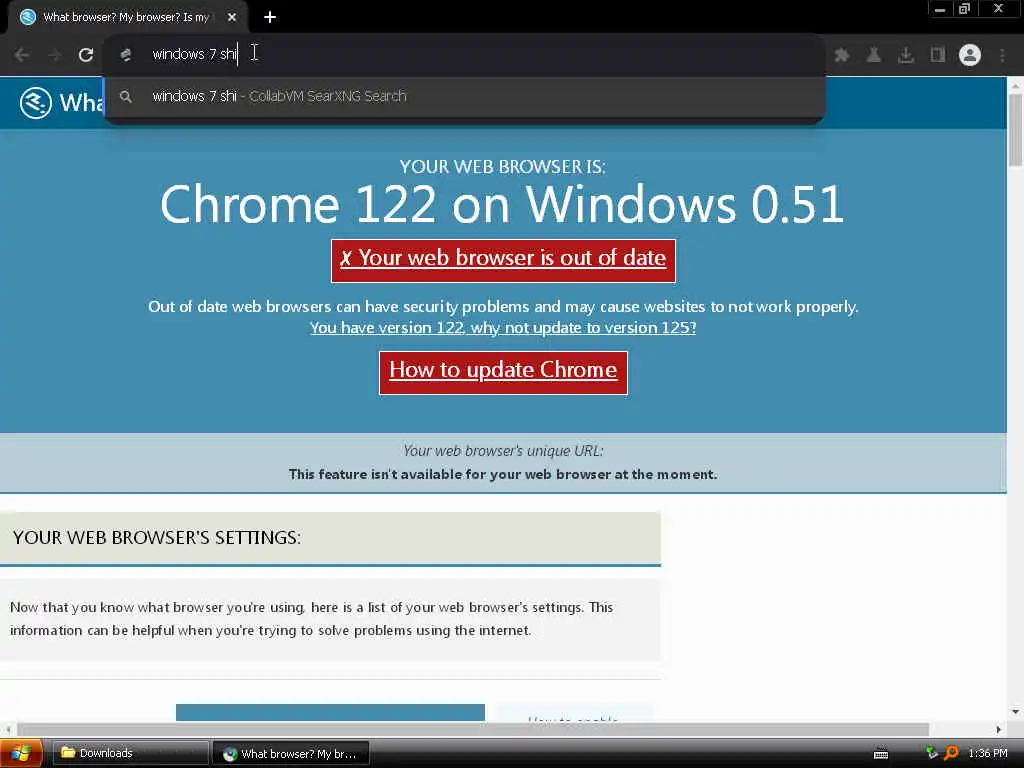
Task: Open 'Your web browser is out of date' link
Action: (x=503, y=261)
